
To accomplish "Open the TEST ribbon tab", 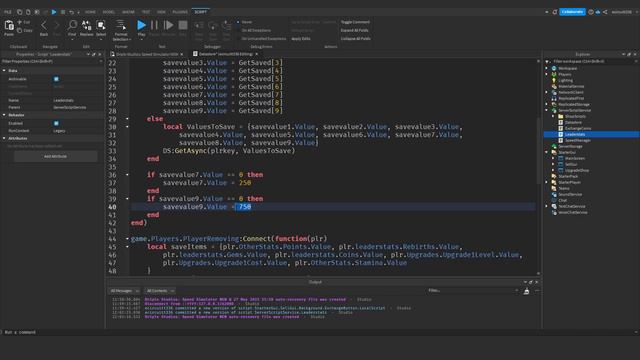I will pos(146,12).
